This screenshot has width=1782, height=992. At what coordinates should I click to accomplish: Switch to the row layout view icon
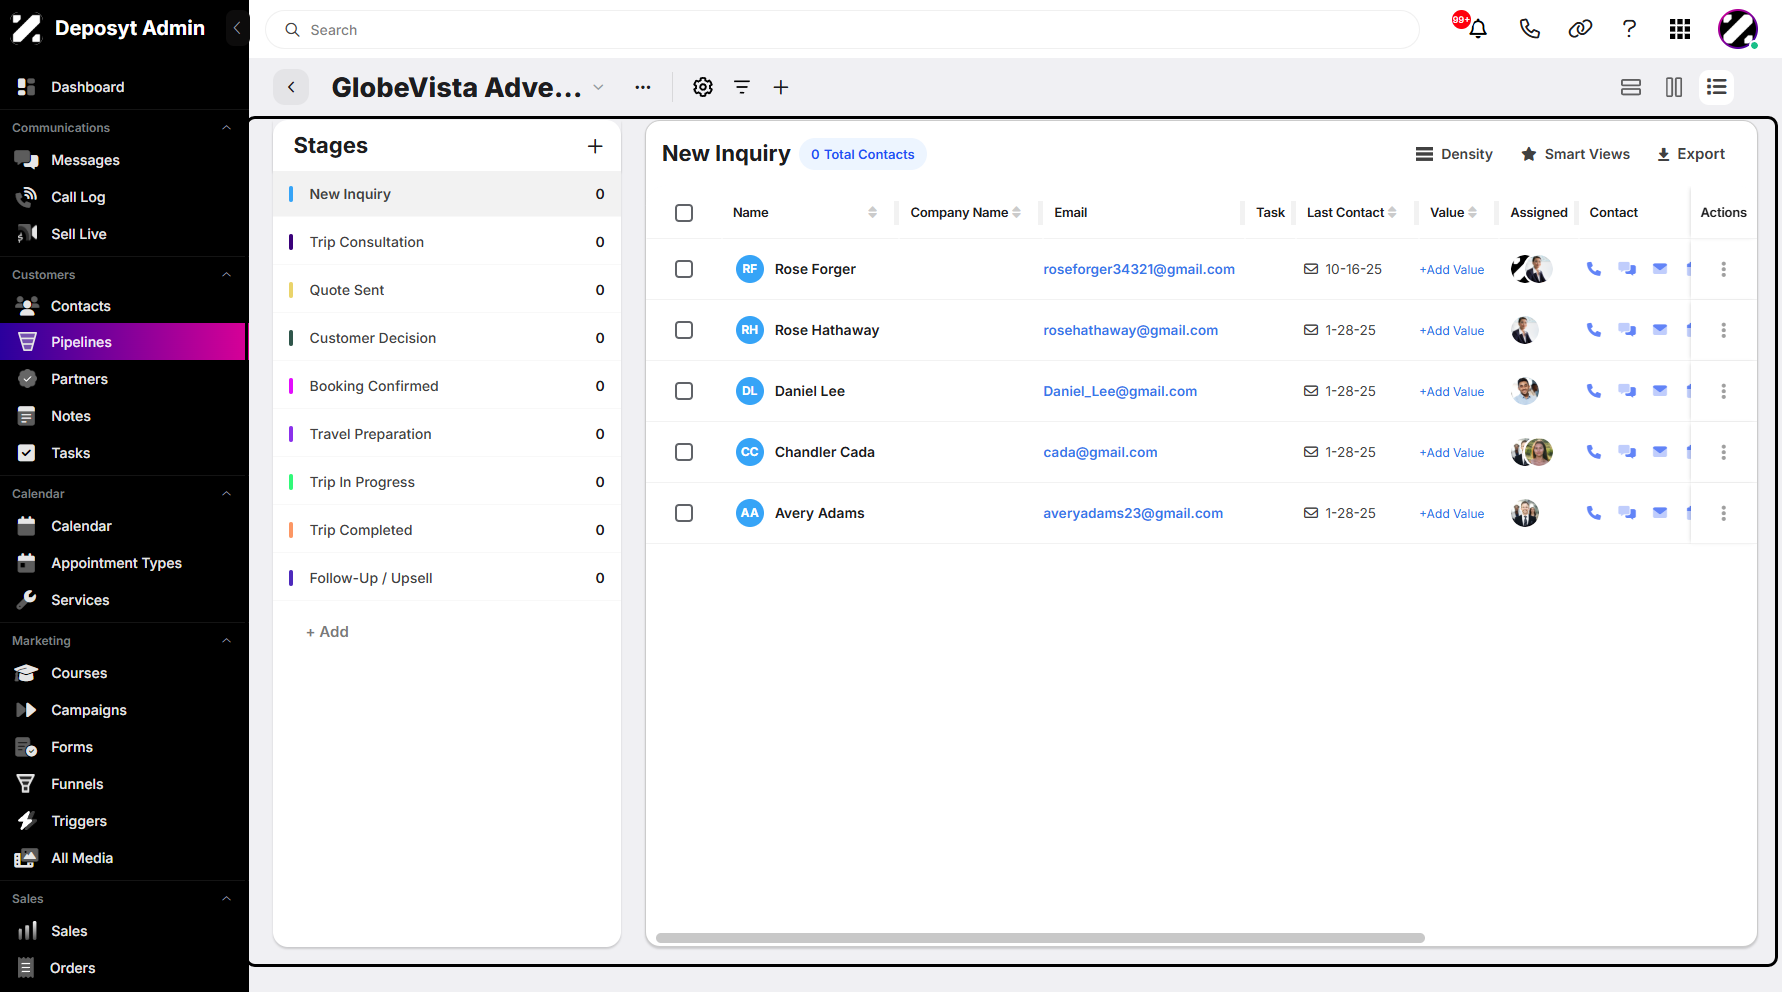point(1631,87)
